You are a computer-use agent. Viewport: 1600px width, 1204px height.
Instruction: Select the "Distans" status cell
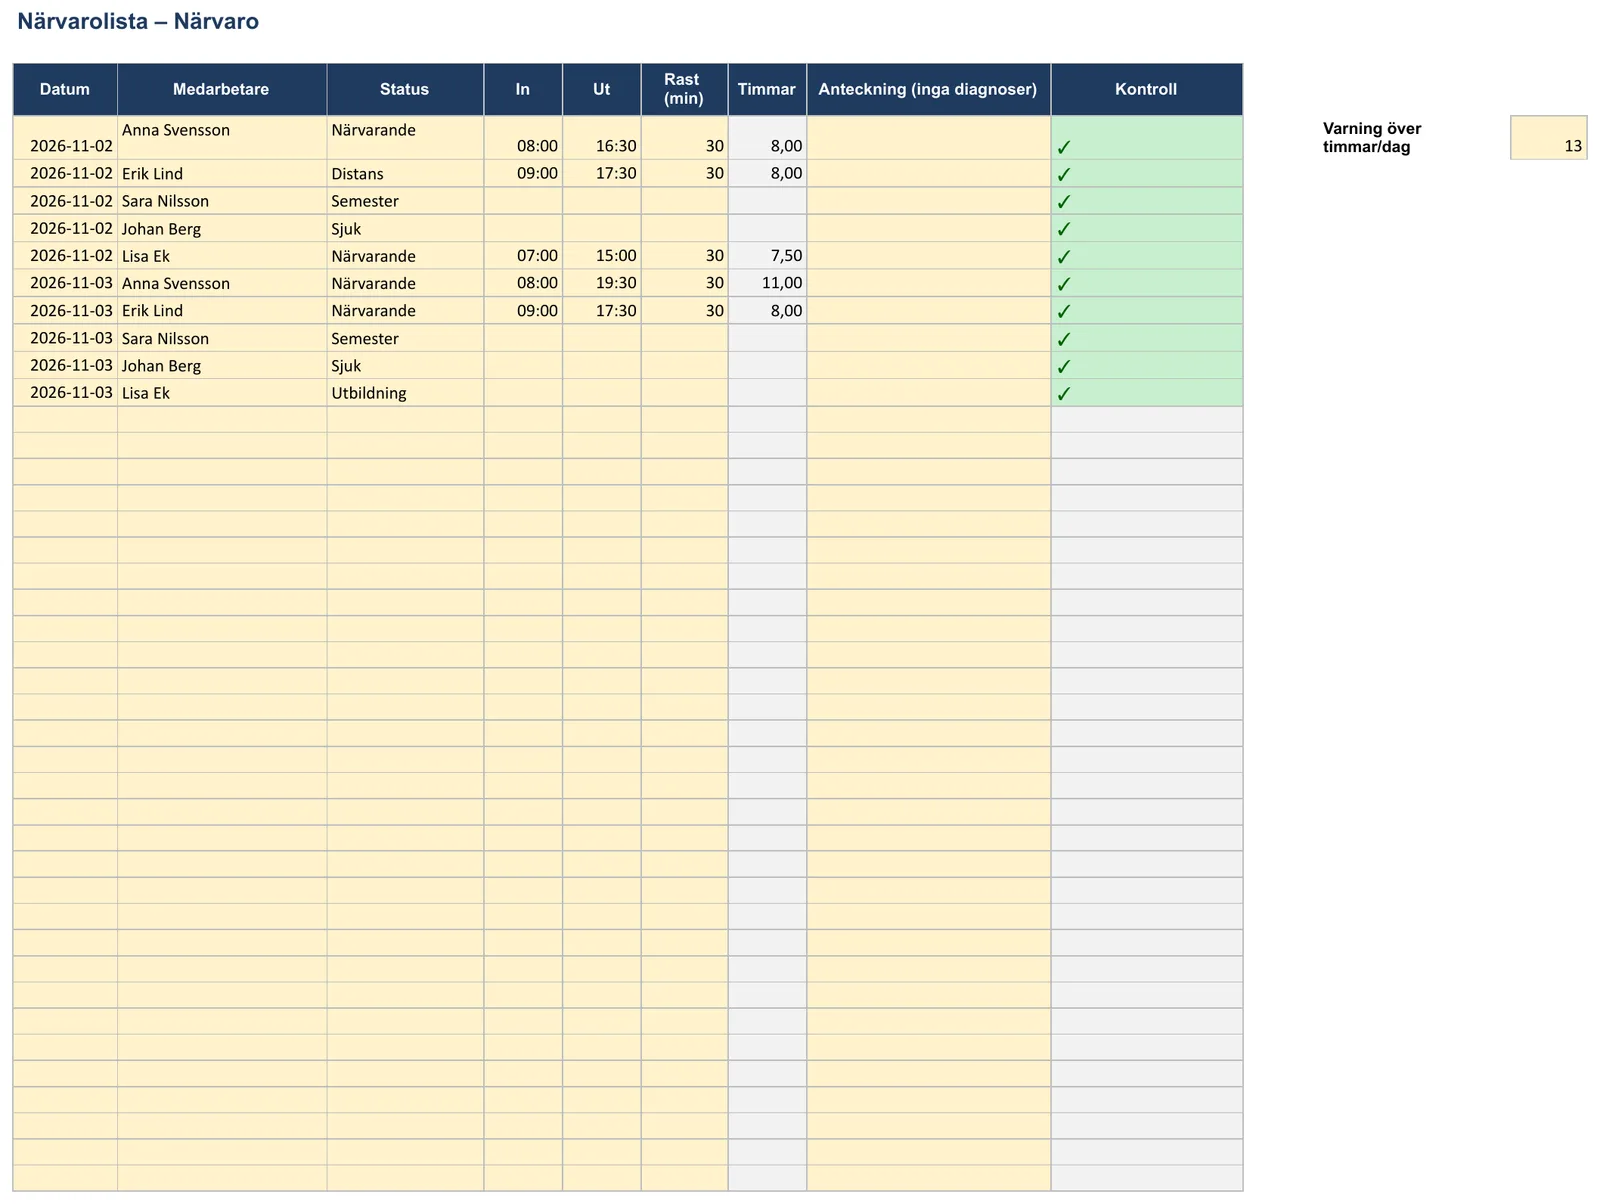(x=405, y=174)
